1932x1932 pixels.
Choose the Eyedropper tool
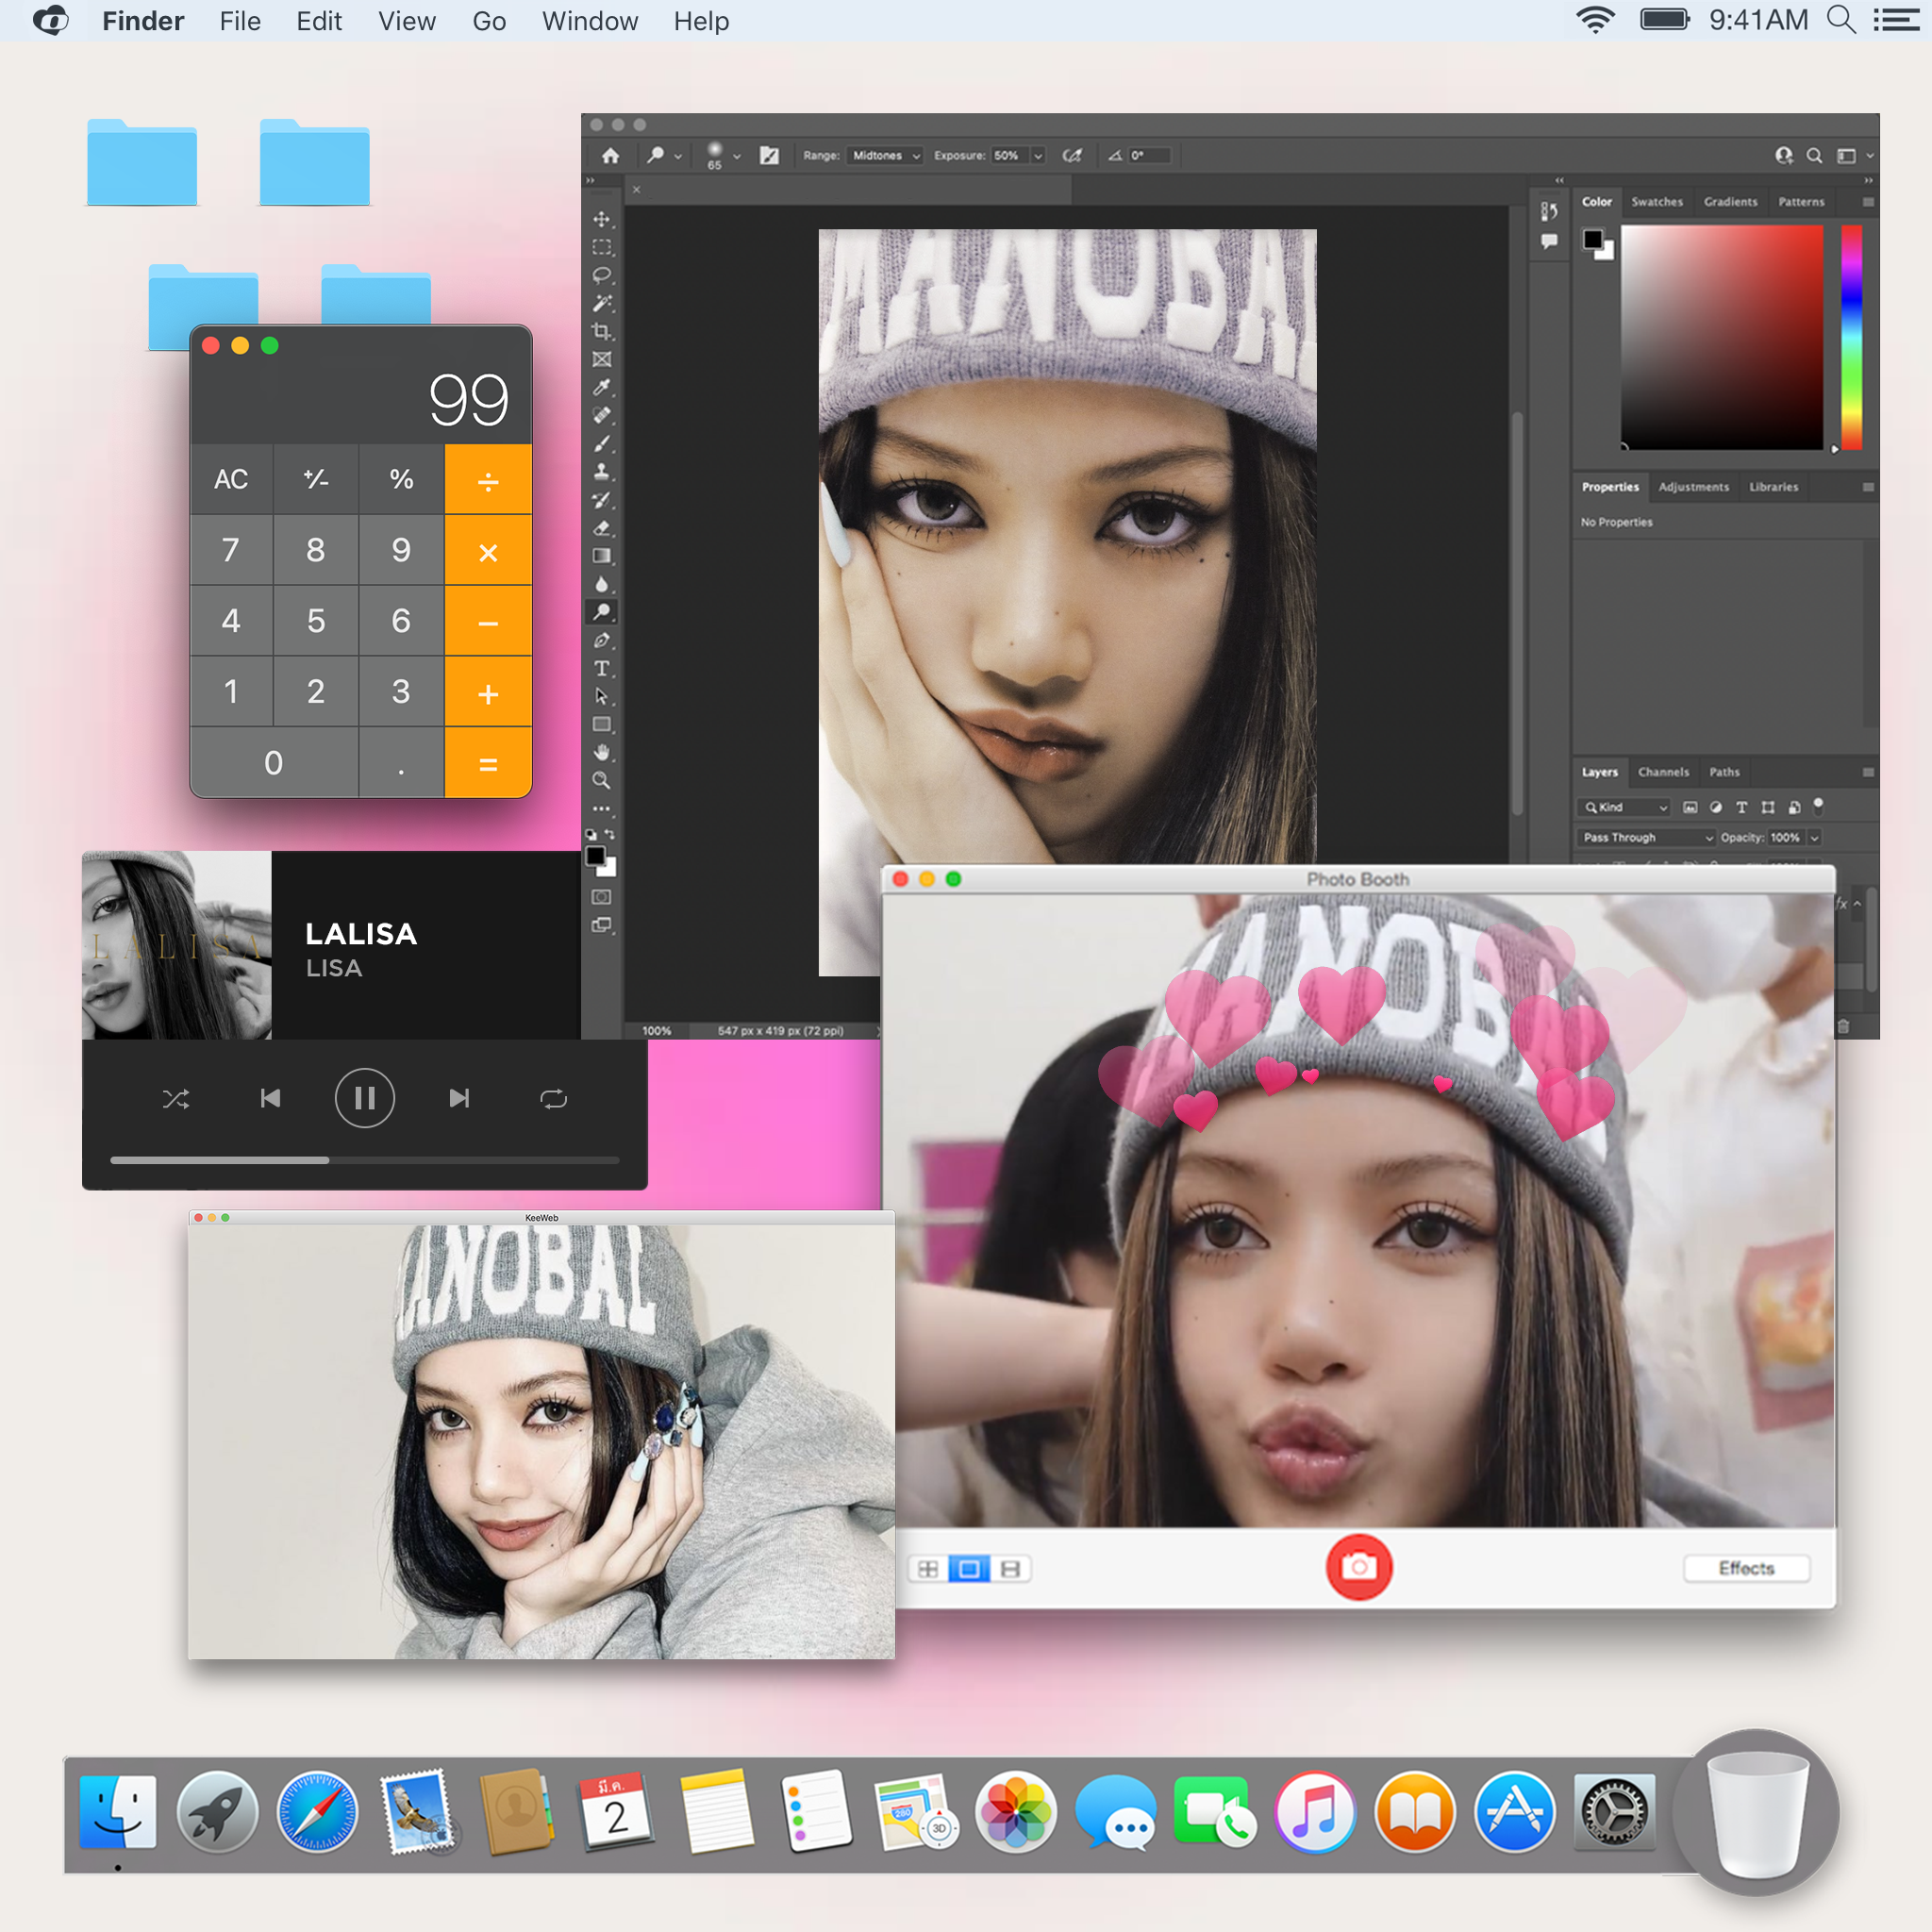coord(601,387)
